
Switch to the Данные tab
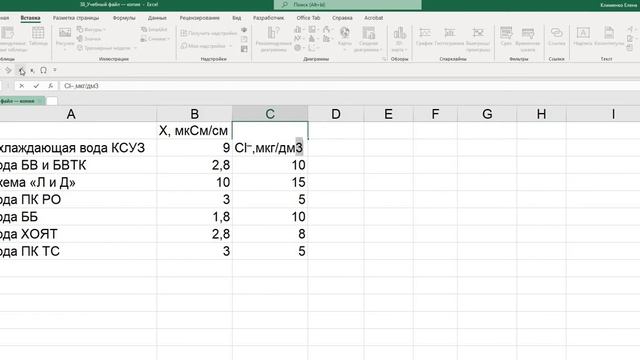tap(157, 18)
